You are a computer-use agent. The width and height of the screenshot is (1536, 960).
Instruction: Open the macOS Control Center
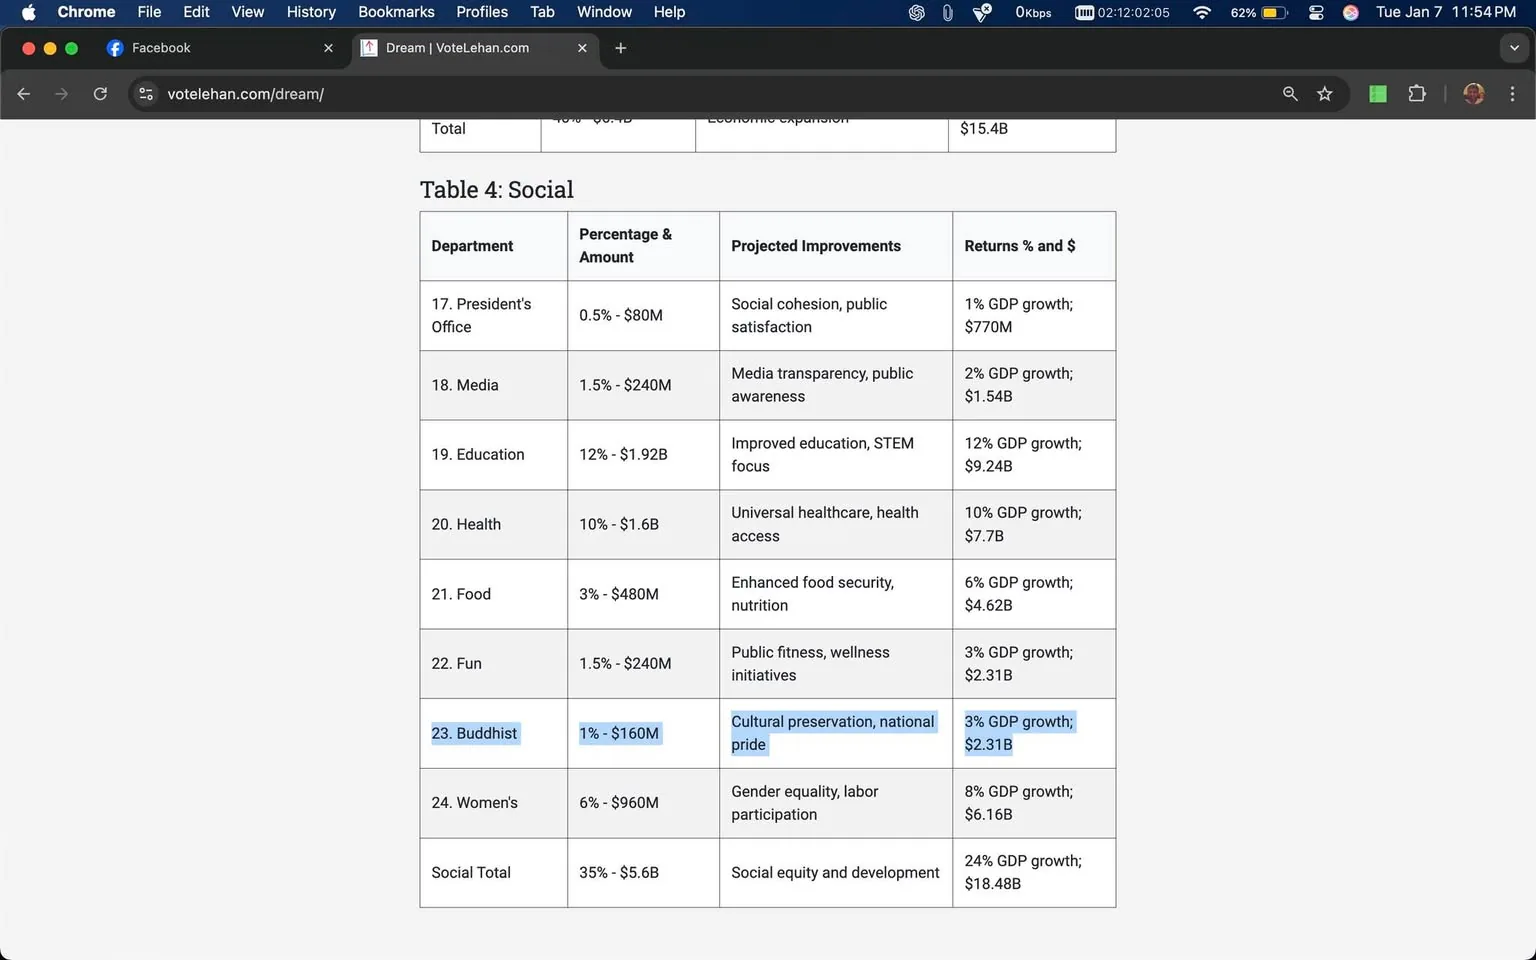(x=1316, y=12)
